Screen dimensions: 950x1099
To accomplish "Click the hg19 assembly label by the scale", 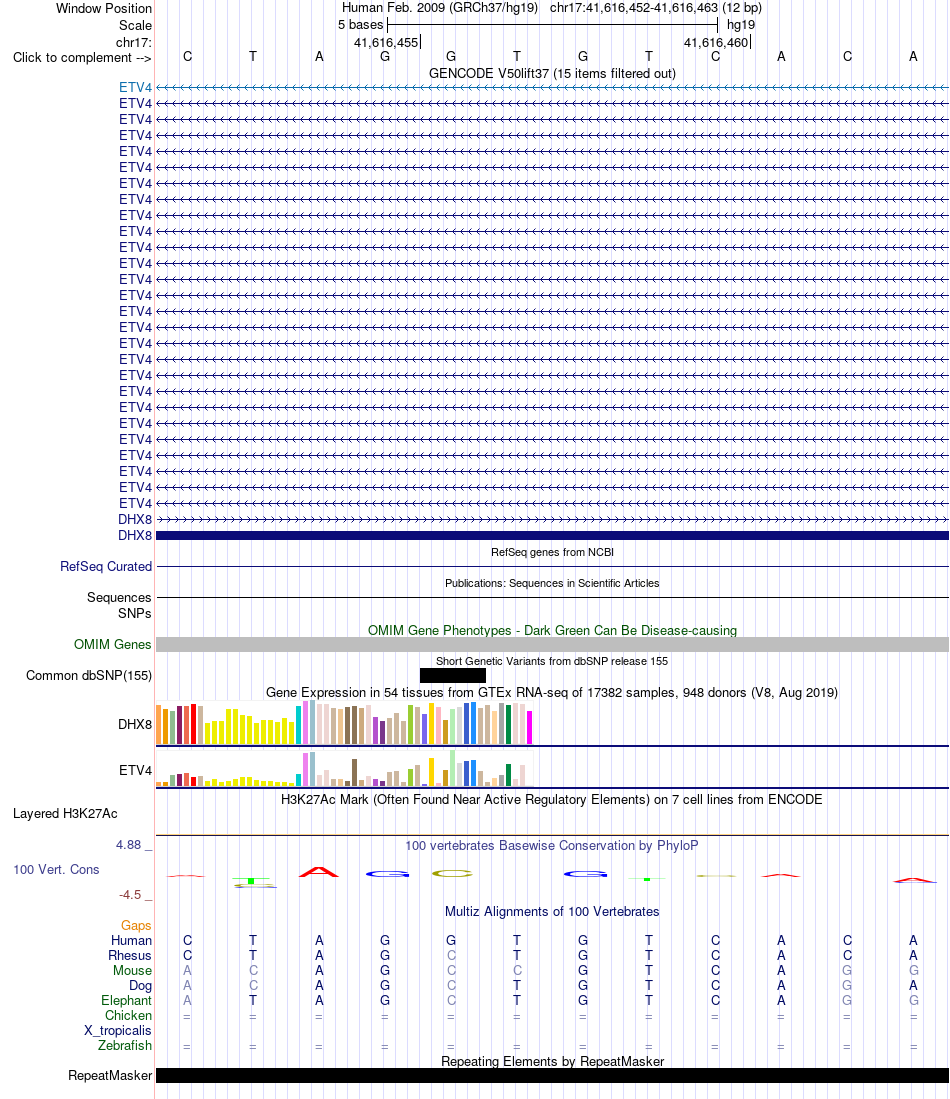I will [x=741, y=25].
